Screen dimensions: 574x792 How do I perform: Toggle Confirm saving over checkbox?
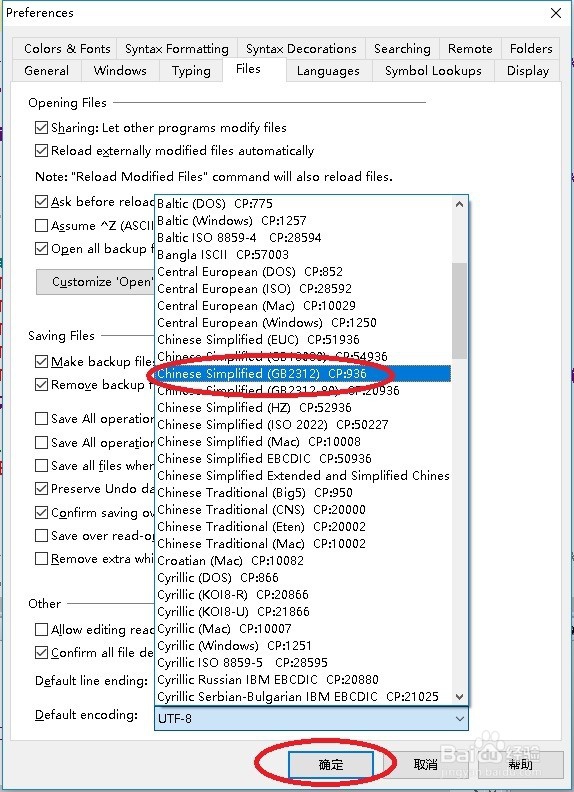(41, 513)
